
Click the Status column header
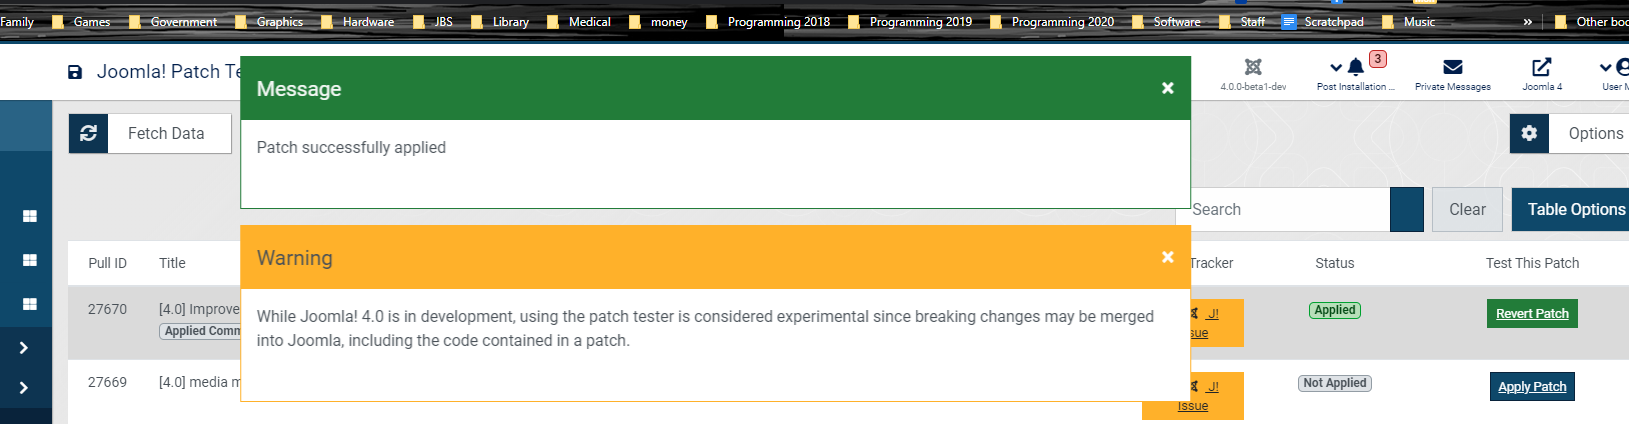1334,263
